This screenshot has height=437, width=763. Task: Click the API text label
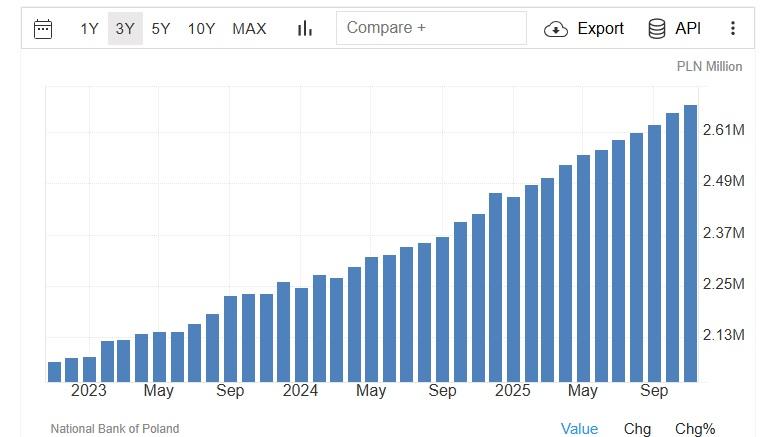click(688, 28)
